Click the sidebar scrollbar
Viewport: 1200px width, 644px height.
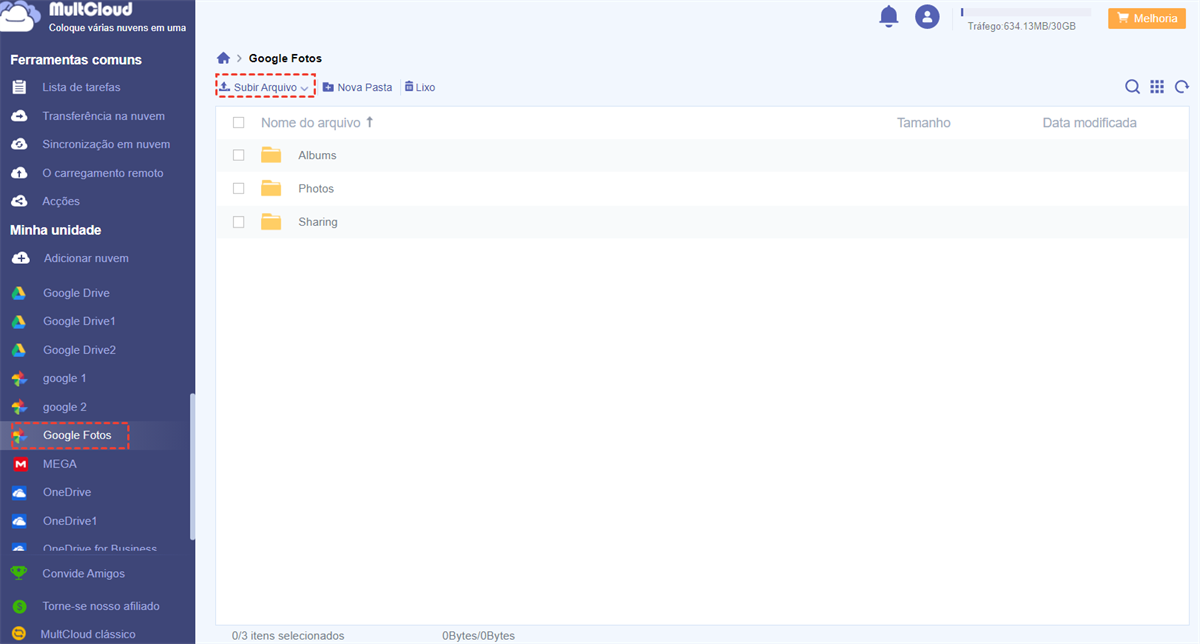click(192, 468)
